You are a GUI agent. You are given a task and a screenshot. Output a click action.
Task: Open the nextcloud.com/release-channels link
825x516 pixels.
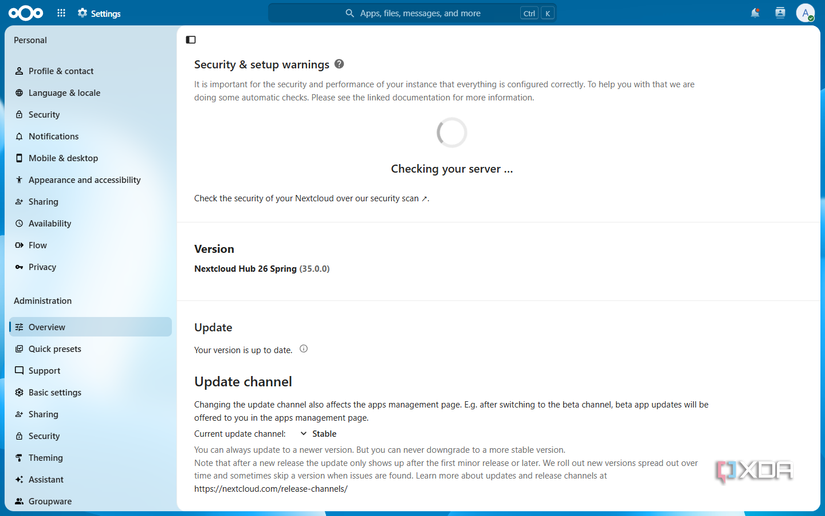270,489
